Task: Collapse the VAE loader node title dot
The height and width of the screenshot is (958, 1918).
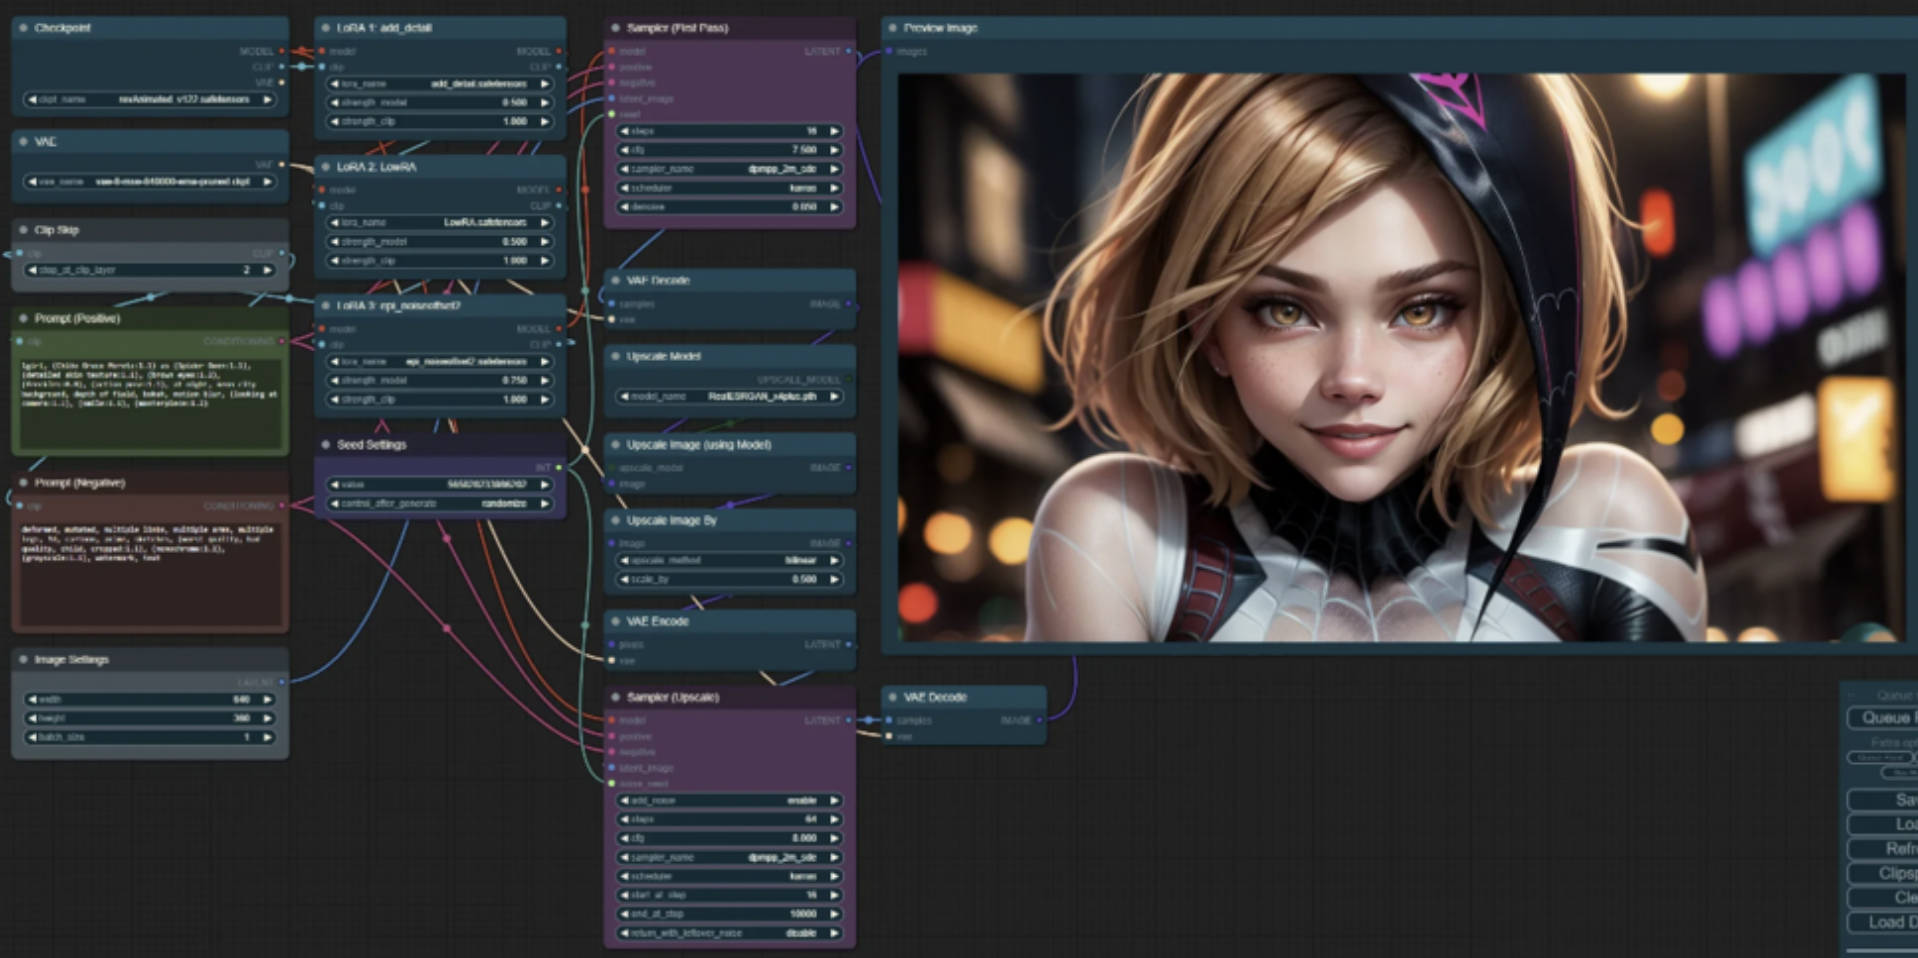Action: click(23, 142)
